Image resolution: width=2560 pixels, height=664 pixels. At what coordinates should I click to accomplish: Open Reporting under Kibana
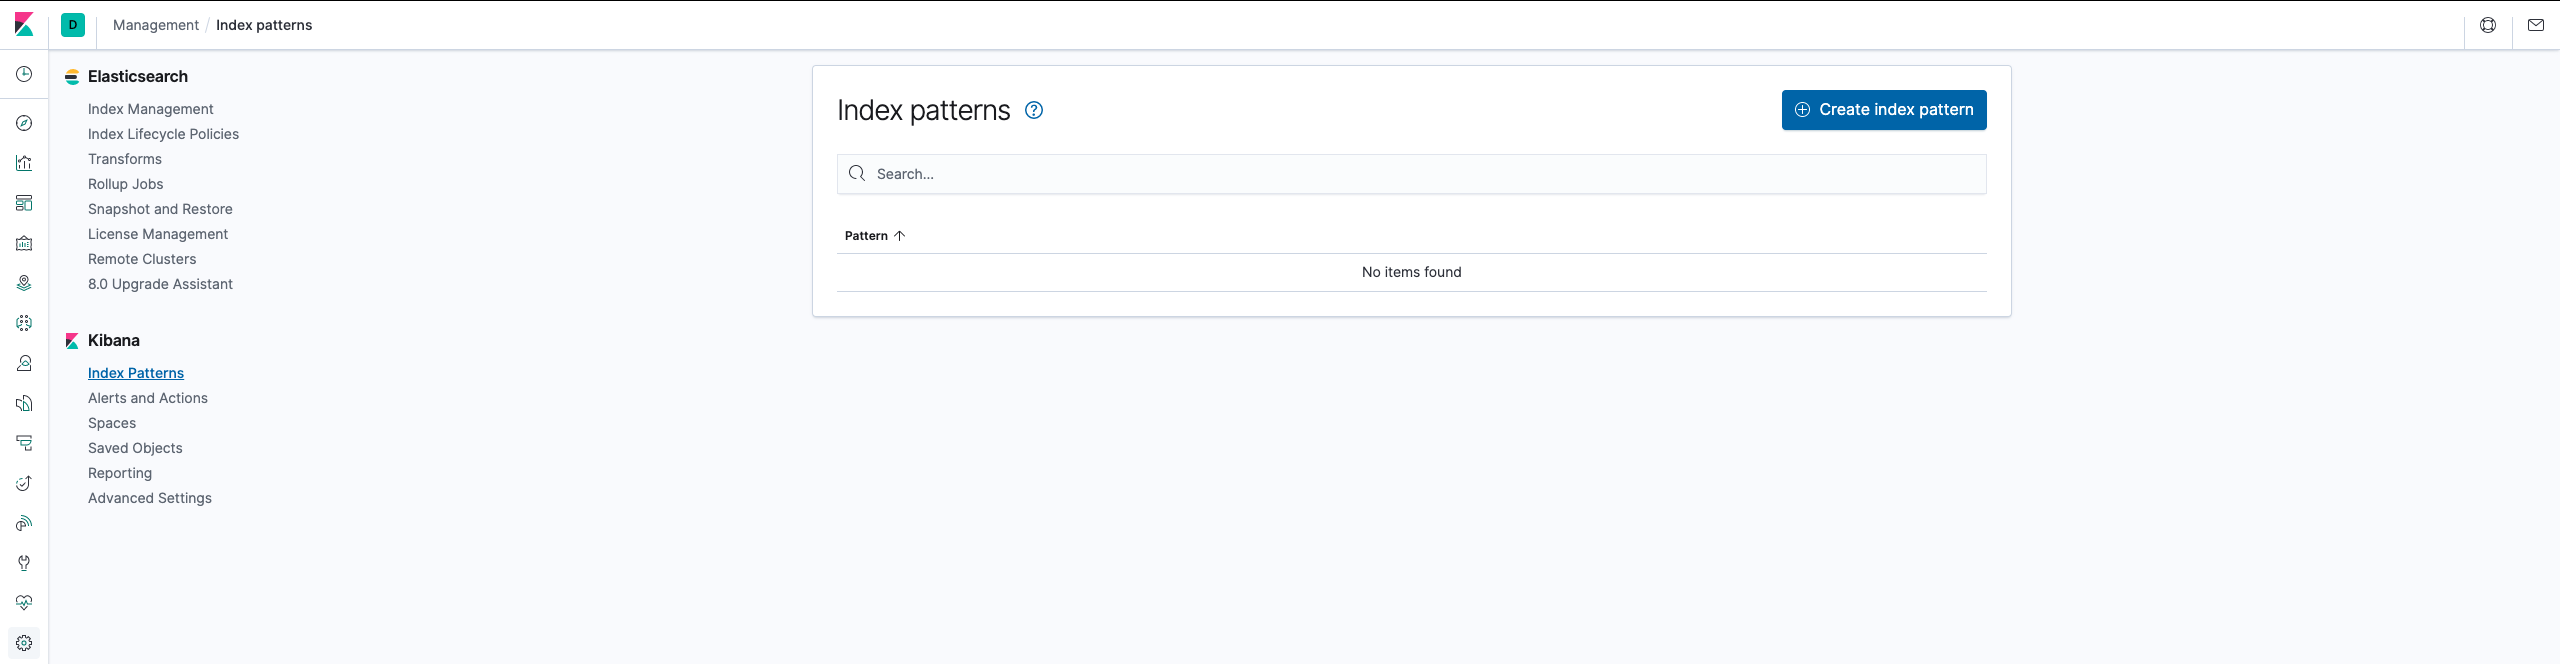(120, 473)
